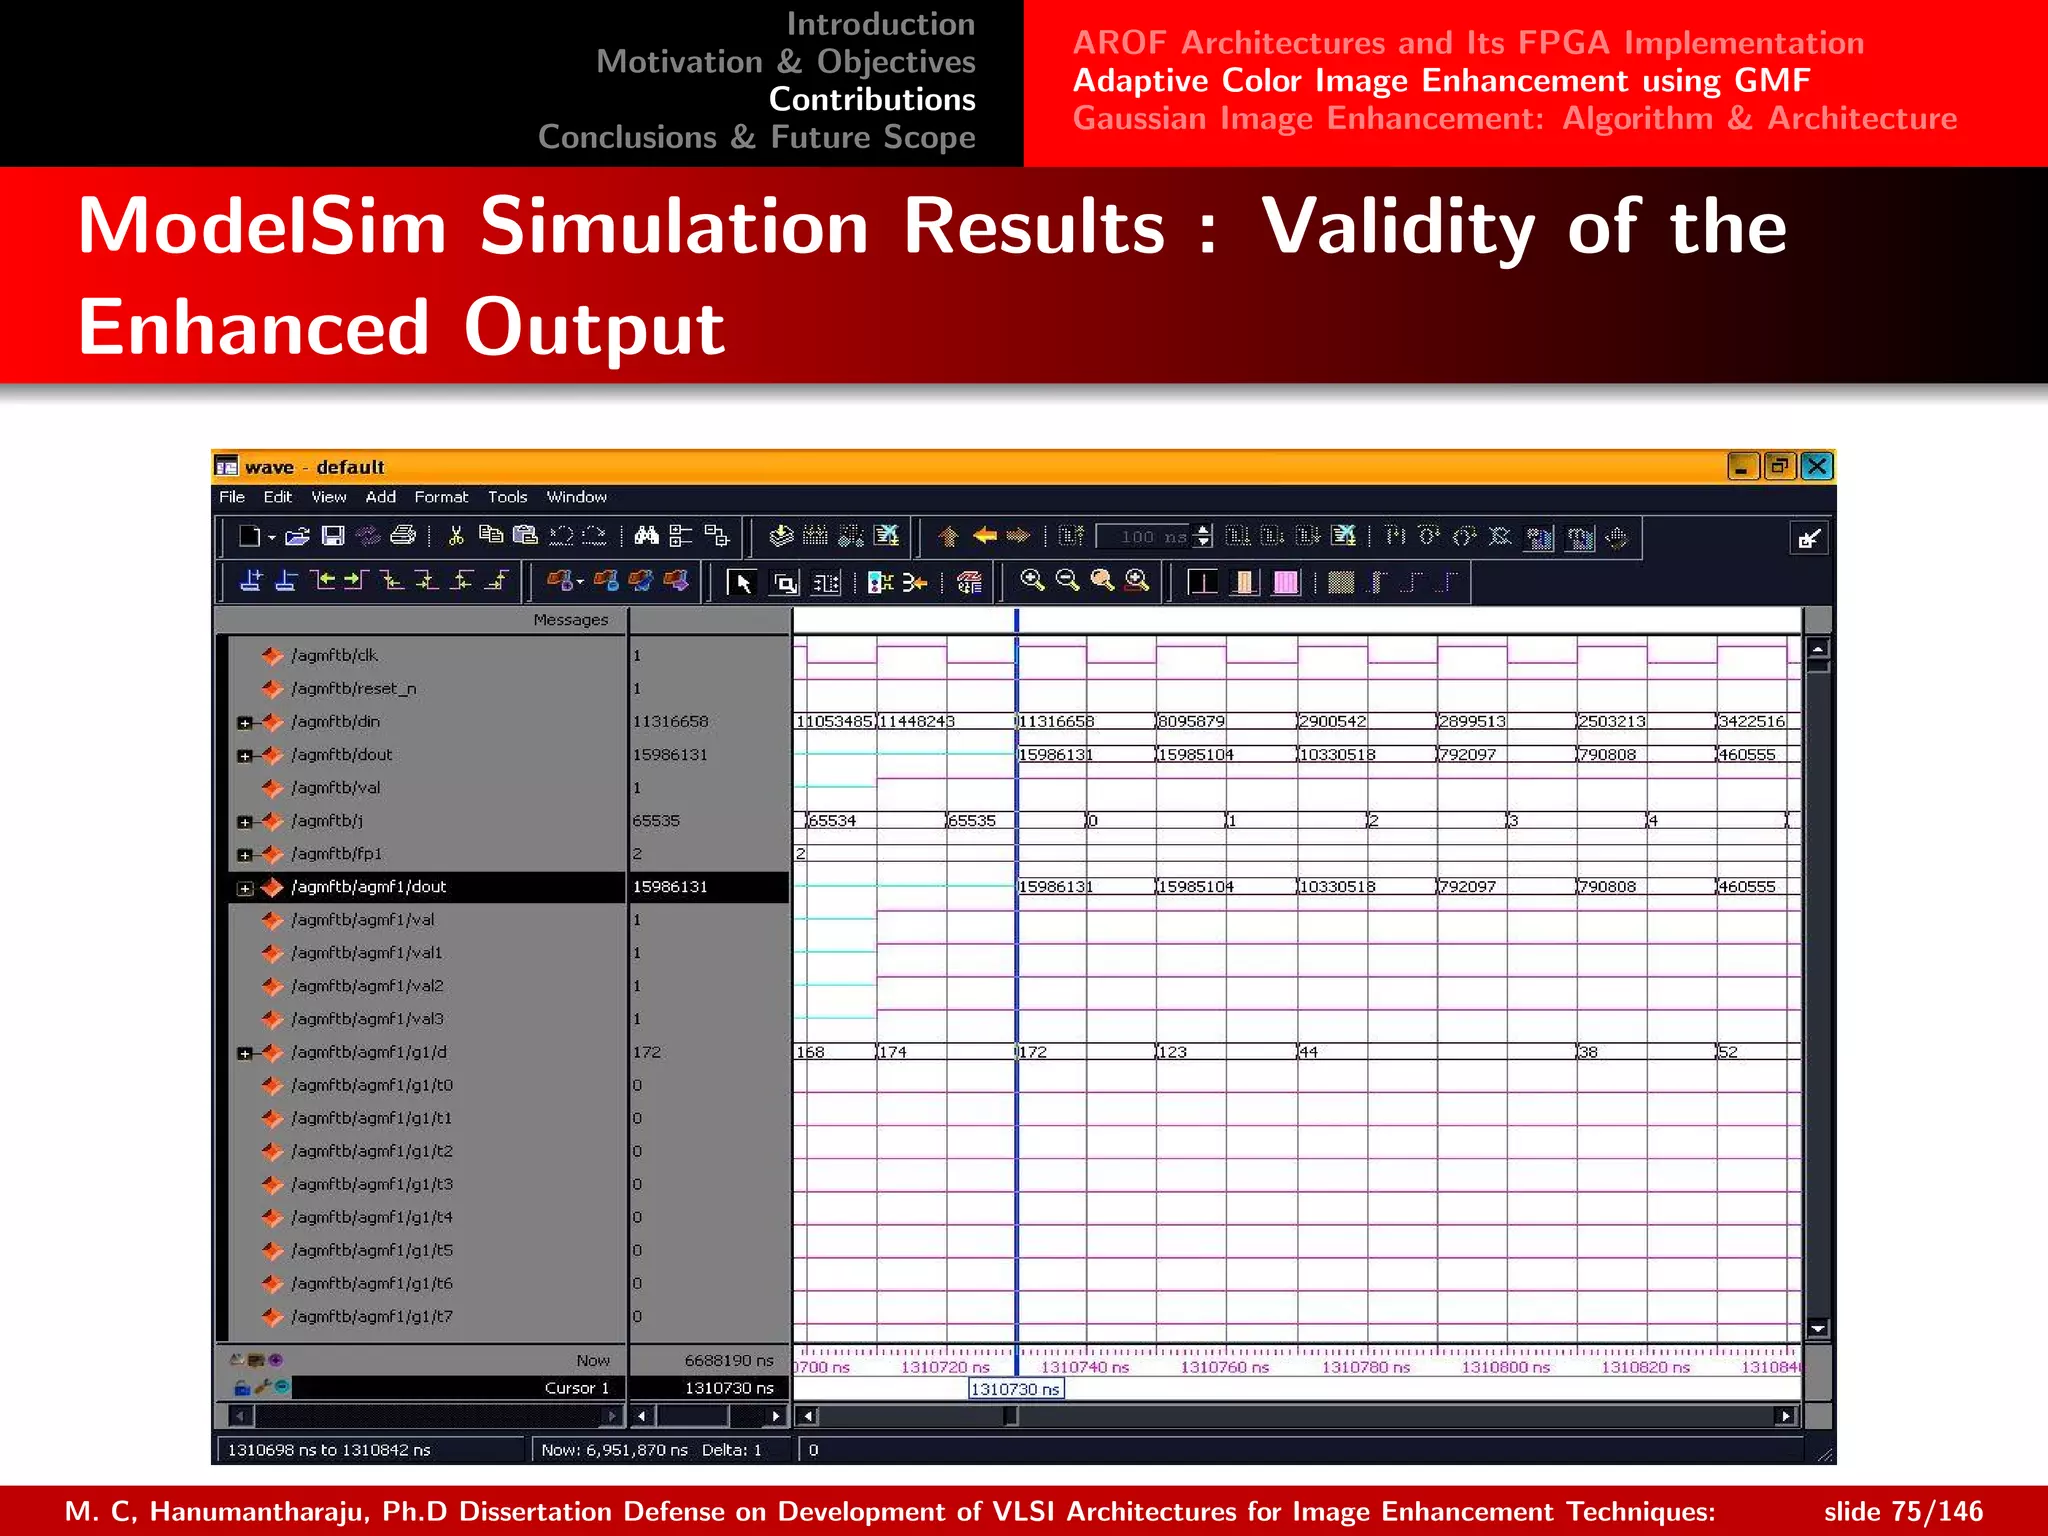Open the View menu
Viewport: 2048px width, 1536px height.
(x=329, y=497)
